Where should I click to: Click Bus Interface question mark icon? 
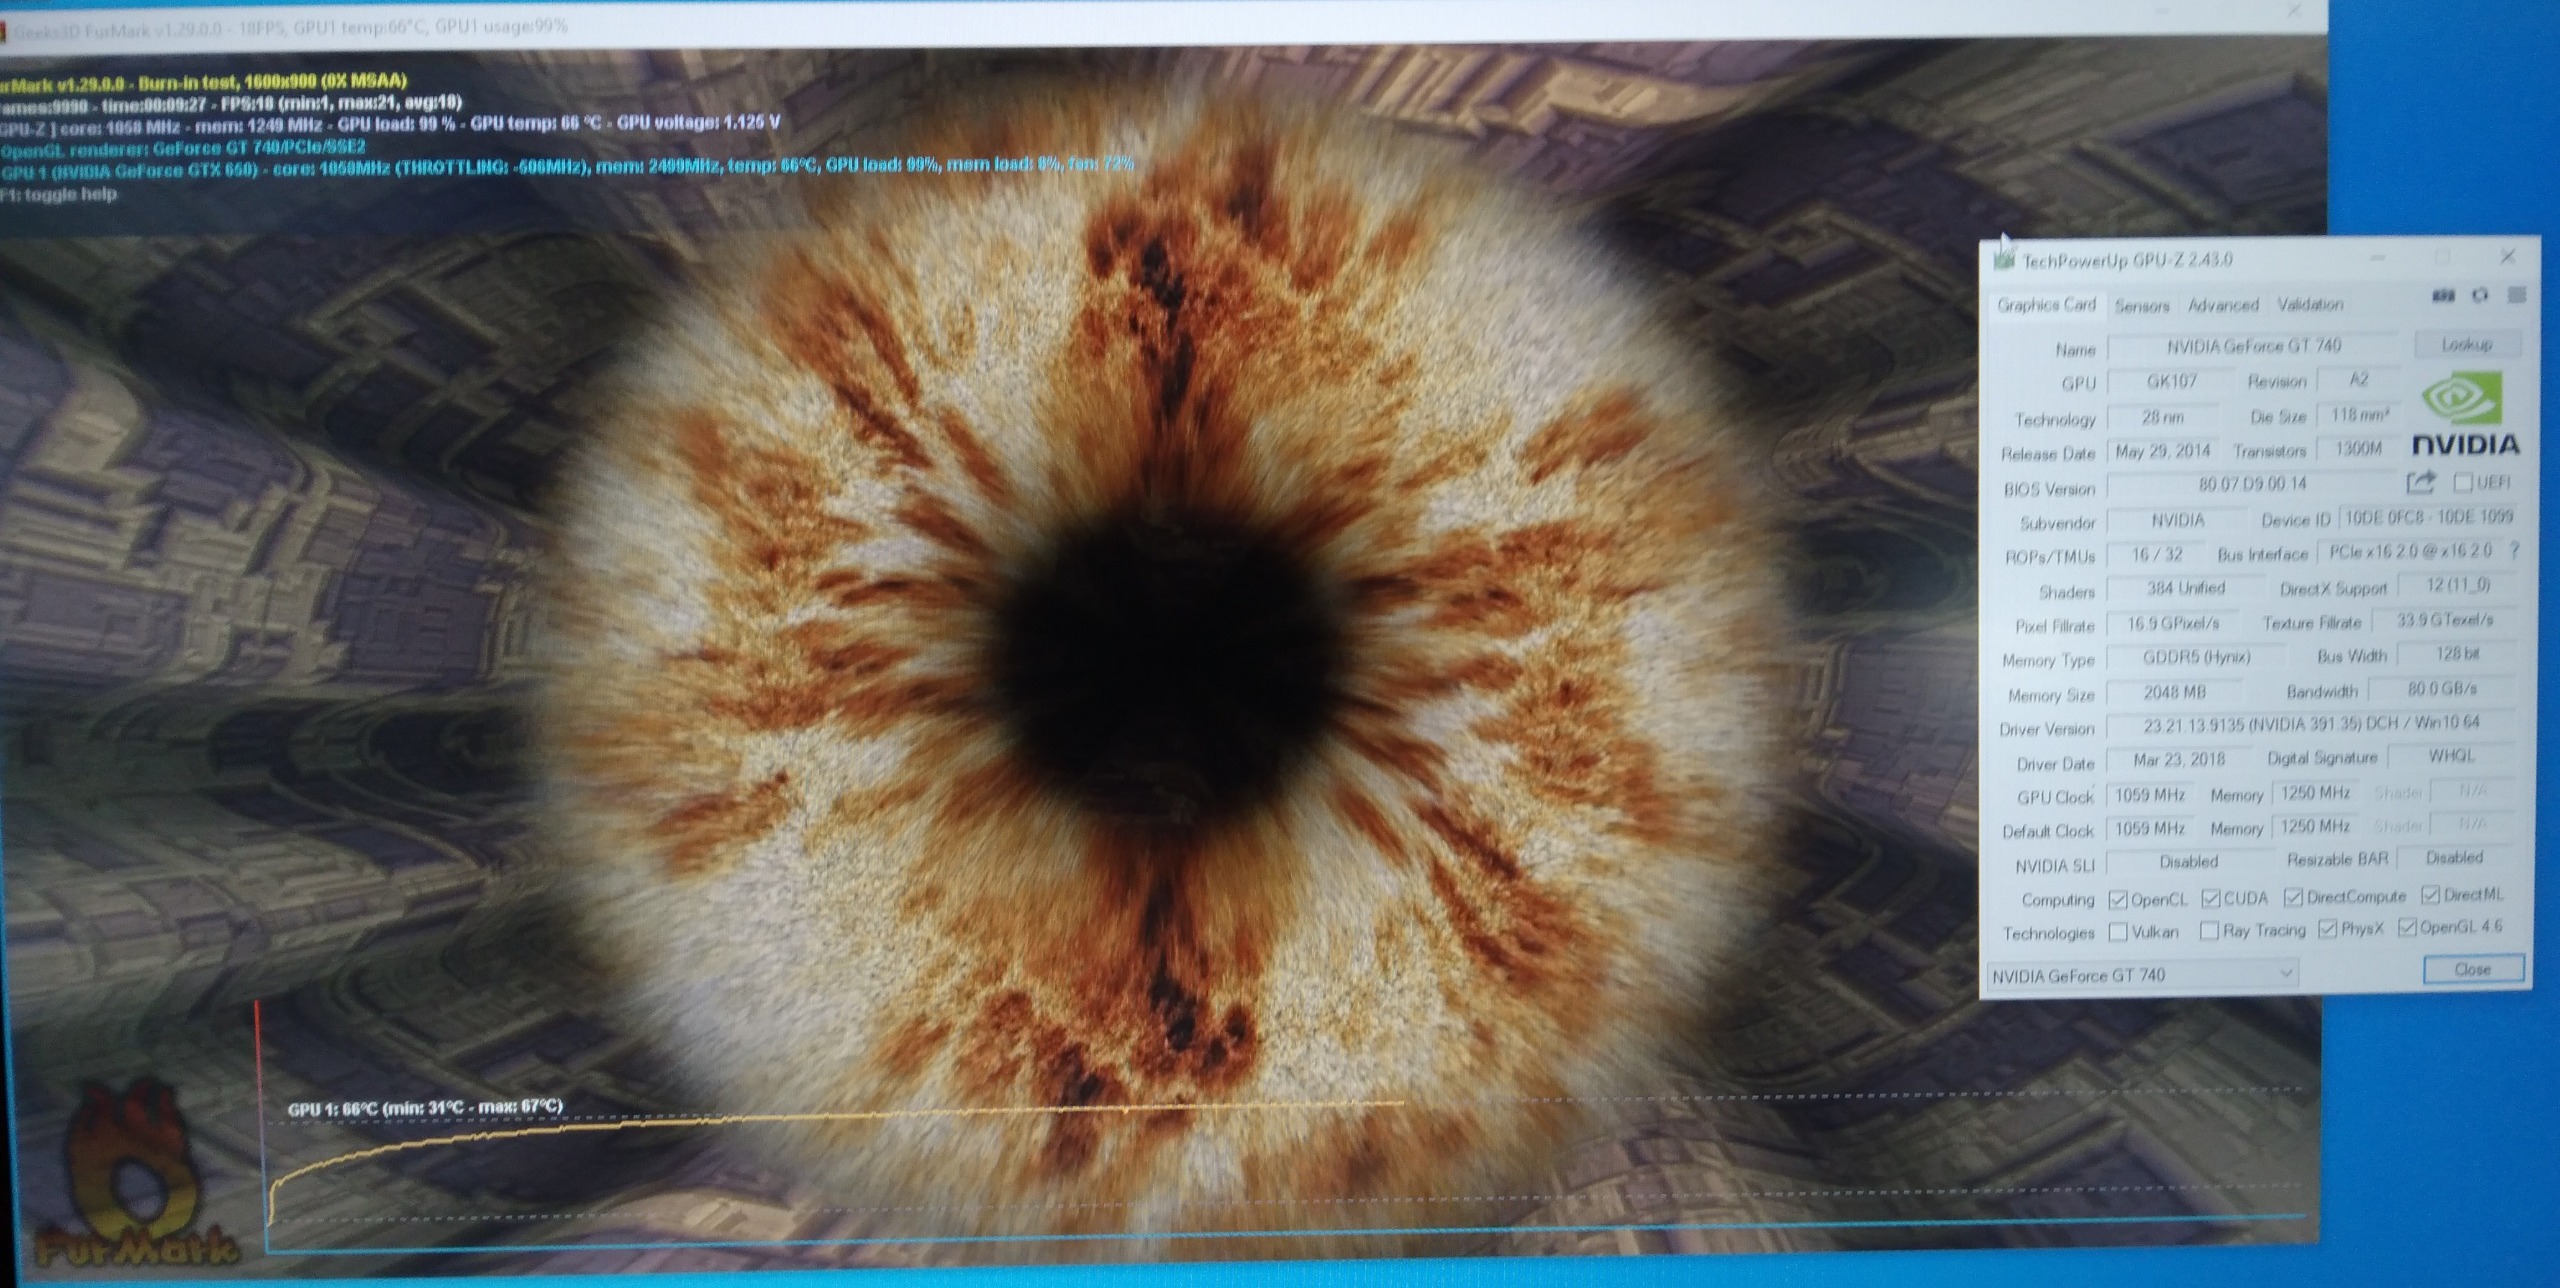[2515, 551]
